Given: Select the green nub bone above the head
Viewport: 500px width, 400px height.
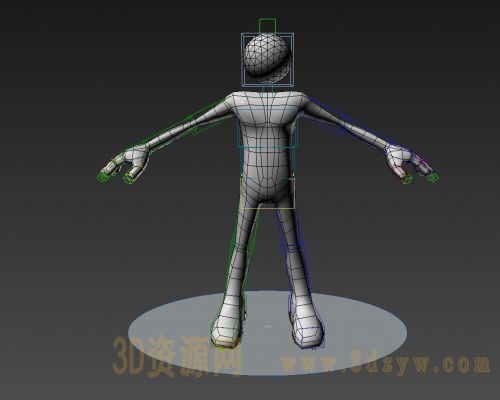Looking at the screenshot, I should (x=267, y=25).
